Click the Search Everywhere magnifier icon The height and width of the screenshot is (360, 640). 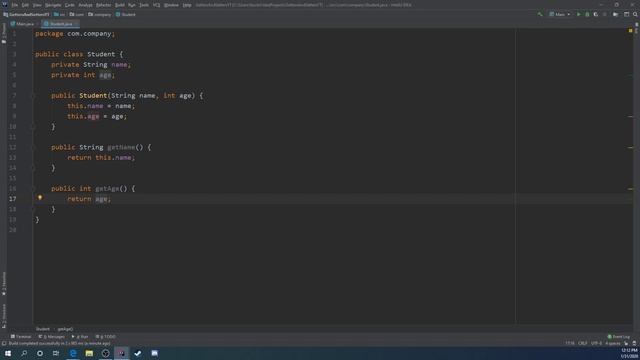636,14
